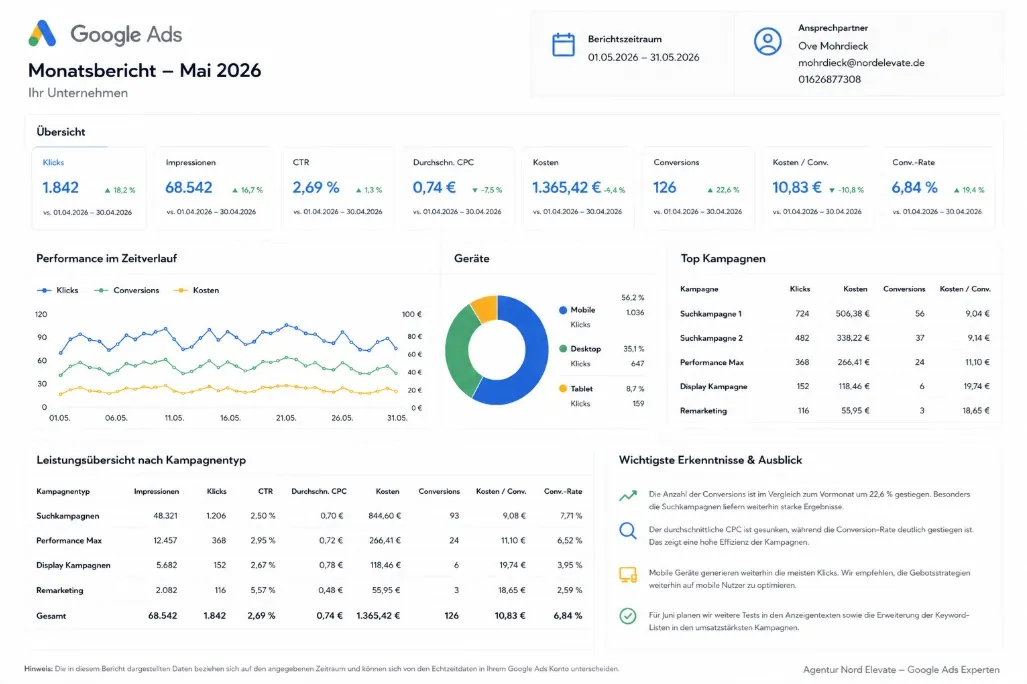Click the mobile devices insight icon
Viewport: 1027px width, 684px height.
tap(627, 575)
